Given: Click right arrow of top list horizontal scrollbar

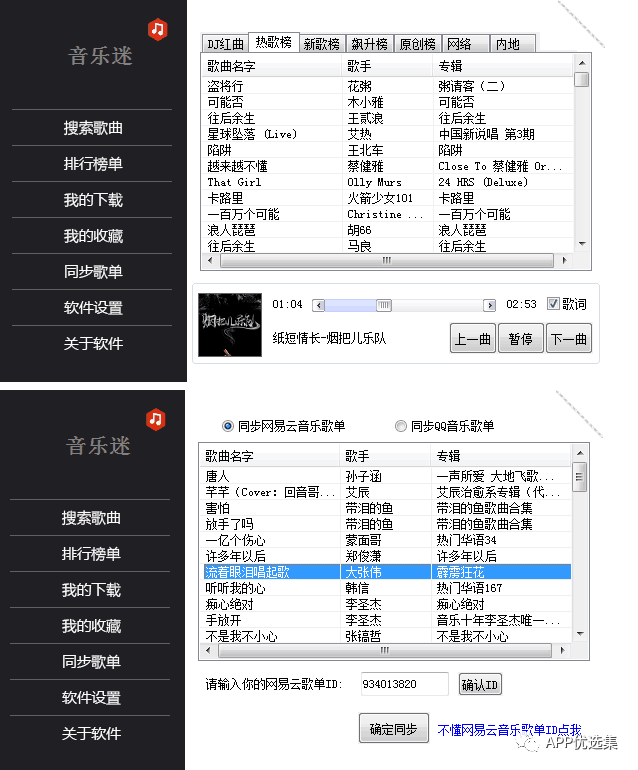Looking at the screenshot, I should [564, 260].
